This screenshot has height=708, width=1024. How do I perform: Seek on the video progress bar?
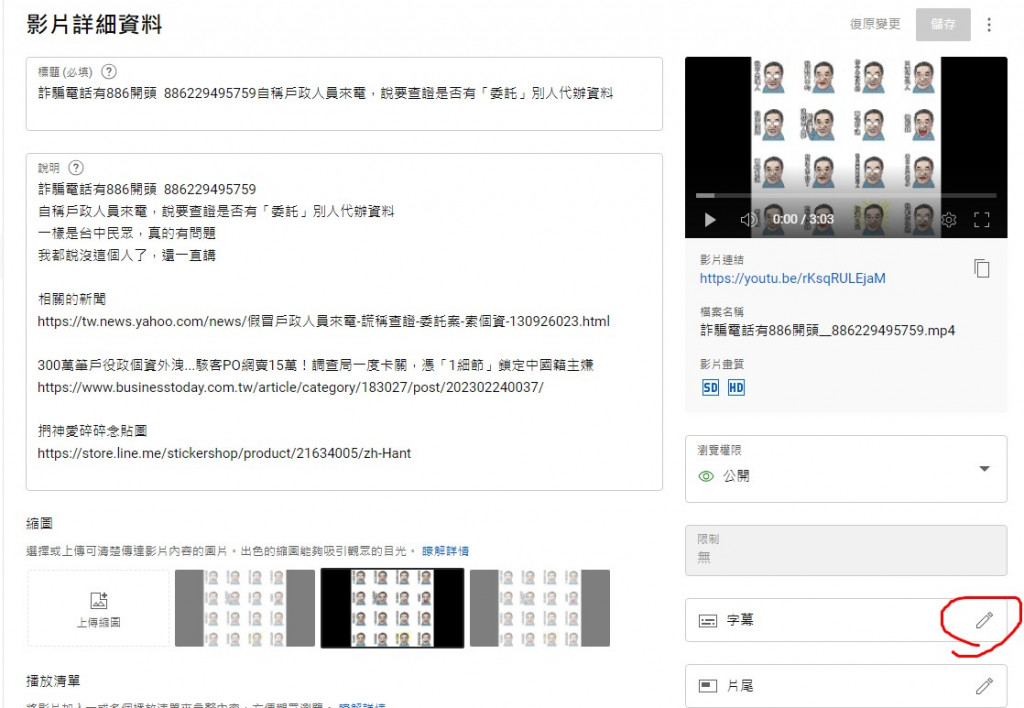coord(846,195)
